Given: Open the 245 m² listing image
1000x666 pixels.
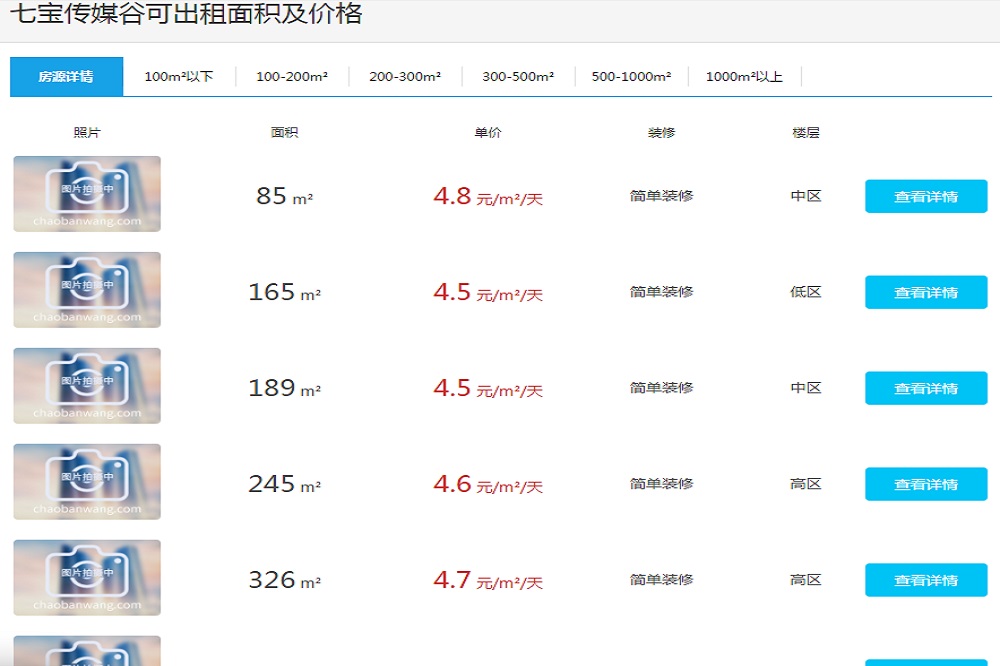Looking at the screenshot, I should (87, 482).
